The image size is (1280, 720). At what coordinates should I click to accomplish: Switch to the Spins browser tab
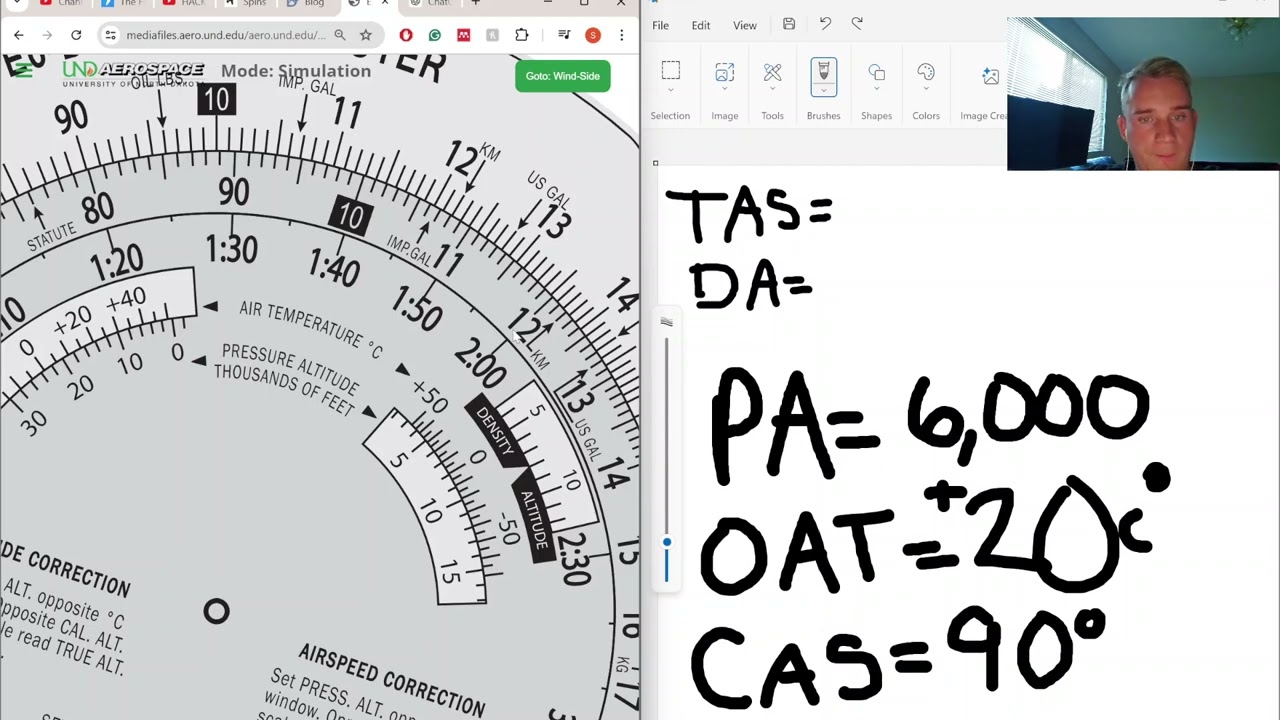246,3
